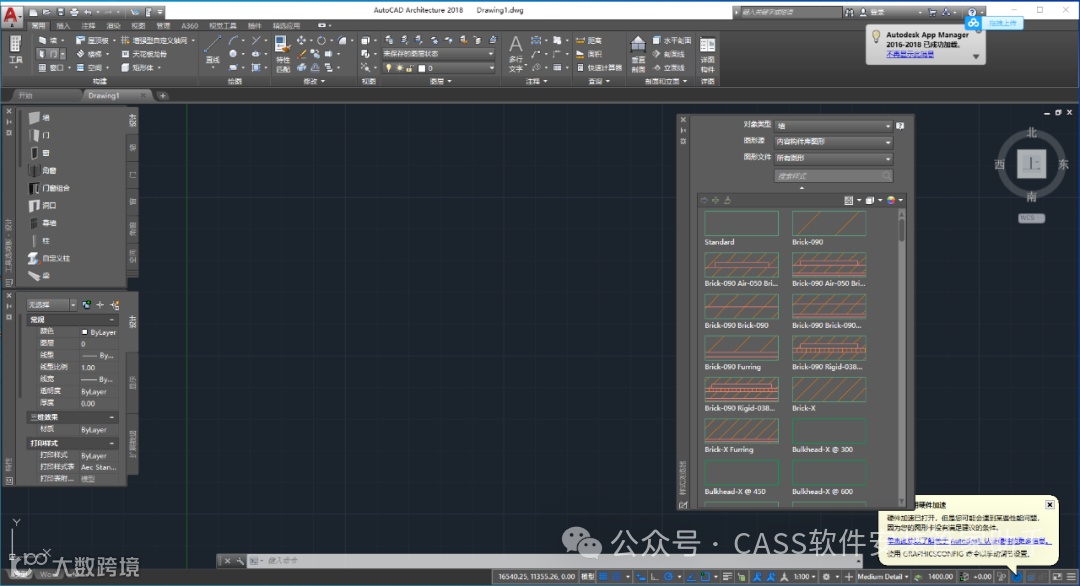This screenshot has width=1080, height=586.
Task: Open the 1:100 annotation scale dropdown
Action: point(804,577)
